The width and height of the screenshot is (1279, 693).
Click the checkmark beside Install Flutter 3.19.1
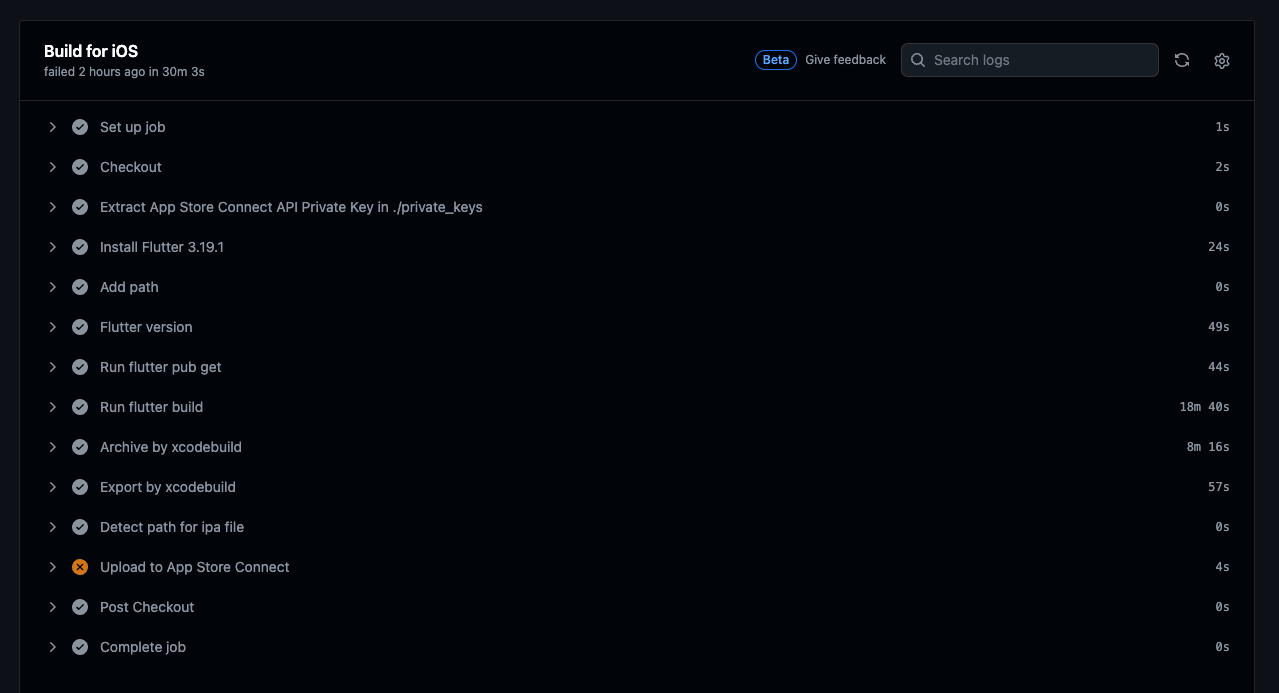click(x=80, y=247)
